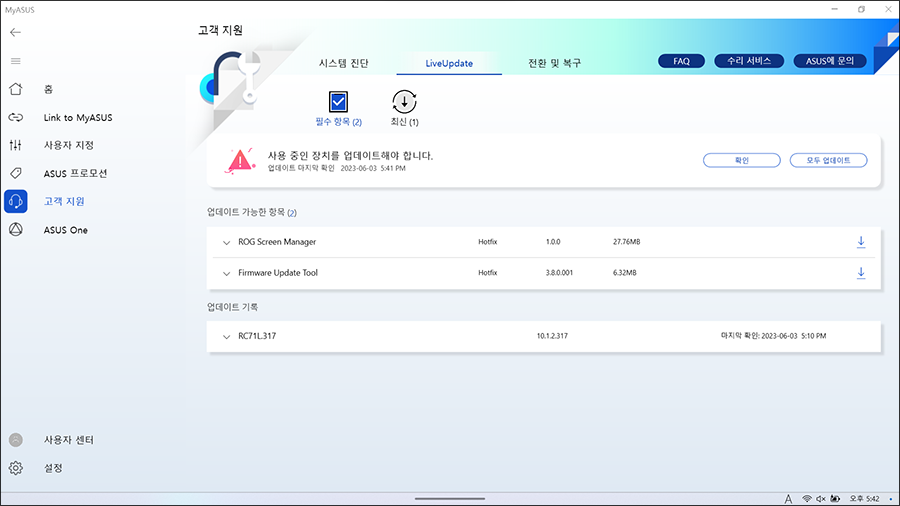
Task: Switch to the 전환 및 복구 tab
Action: [x=554, y=63]
